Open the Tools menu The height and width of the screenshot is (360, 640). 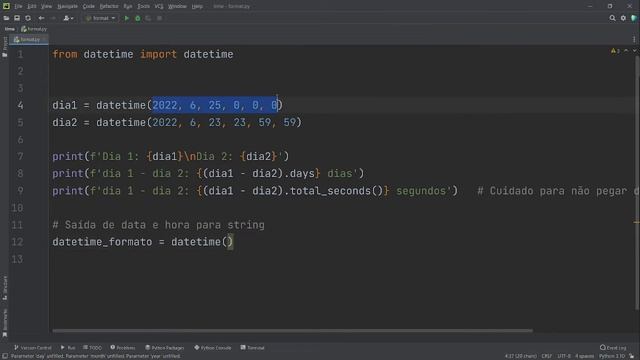click(143, 6)
